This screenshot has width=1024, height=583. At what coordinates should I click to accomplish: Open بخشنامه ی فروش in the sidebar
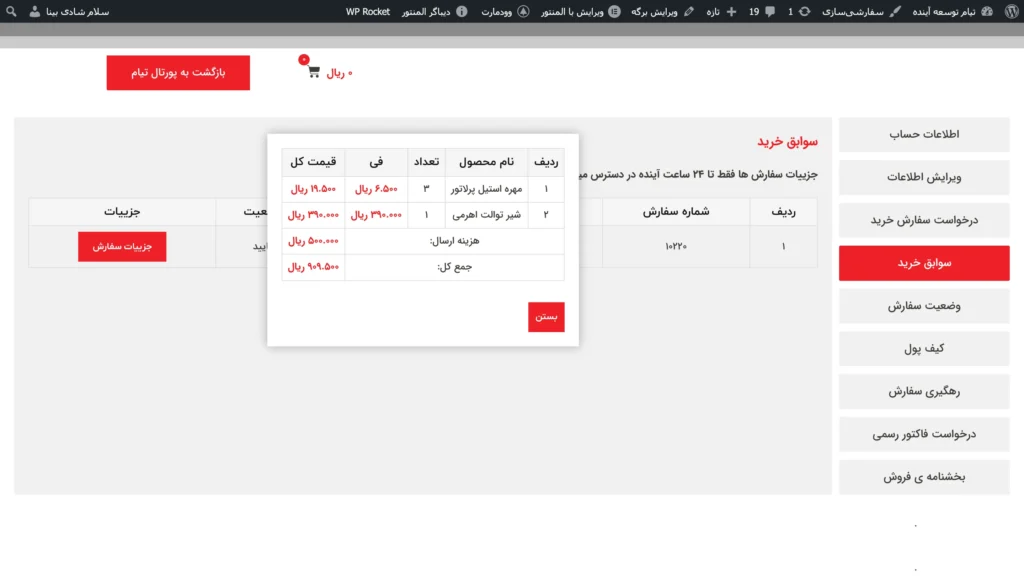tap(924, 477)
